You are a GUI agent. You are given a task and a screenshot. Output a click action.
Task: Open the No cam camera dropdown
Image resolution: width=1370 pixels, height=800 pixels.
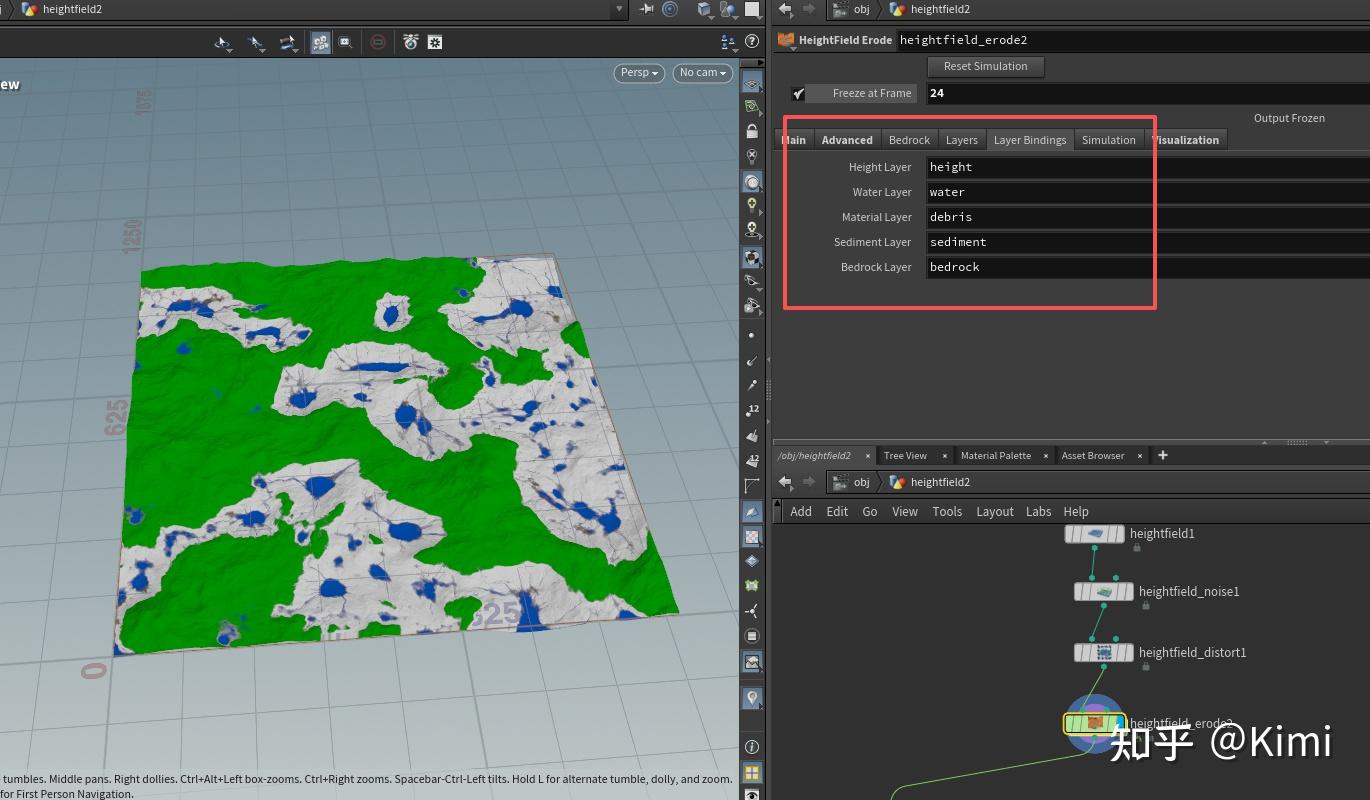[703, 72]
